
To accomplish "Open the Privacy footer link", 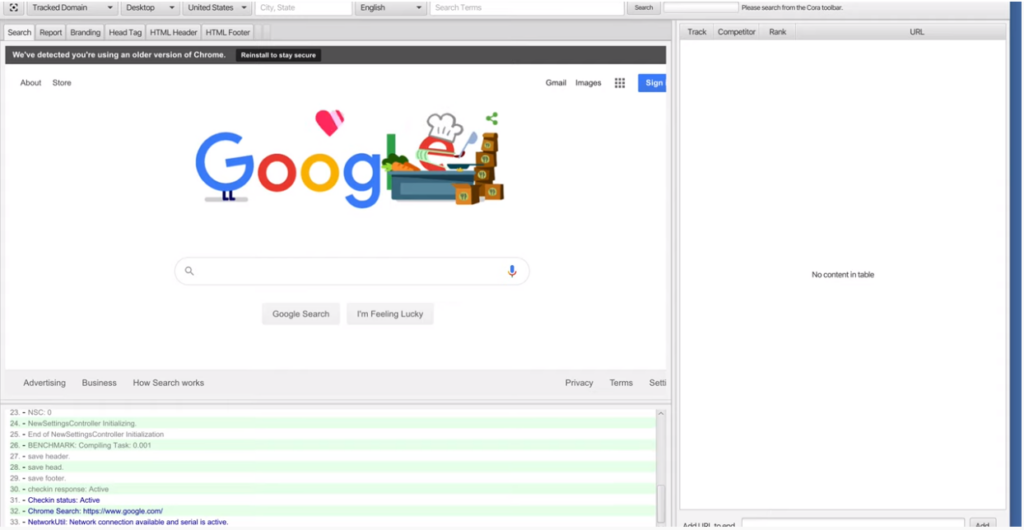I will pos(579,383).
